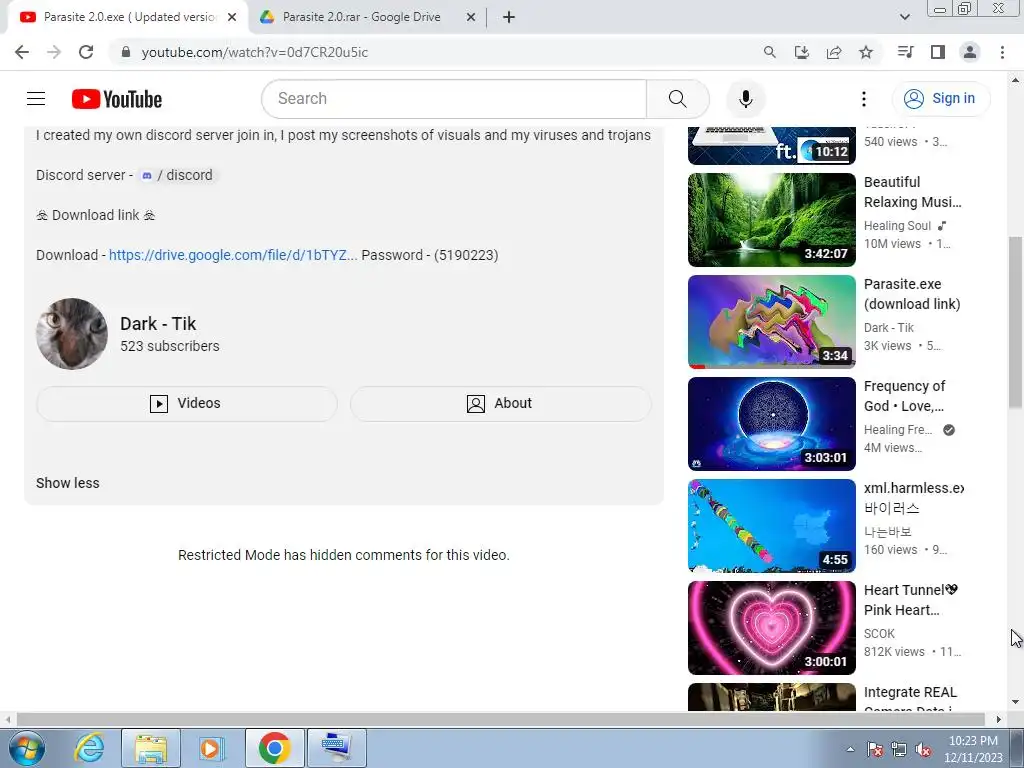Click the Sign in button
The width and height of the screenshot is (1024, 768).
point(941,99)
